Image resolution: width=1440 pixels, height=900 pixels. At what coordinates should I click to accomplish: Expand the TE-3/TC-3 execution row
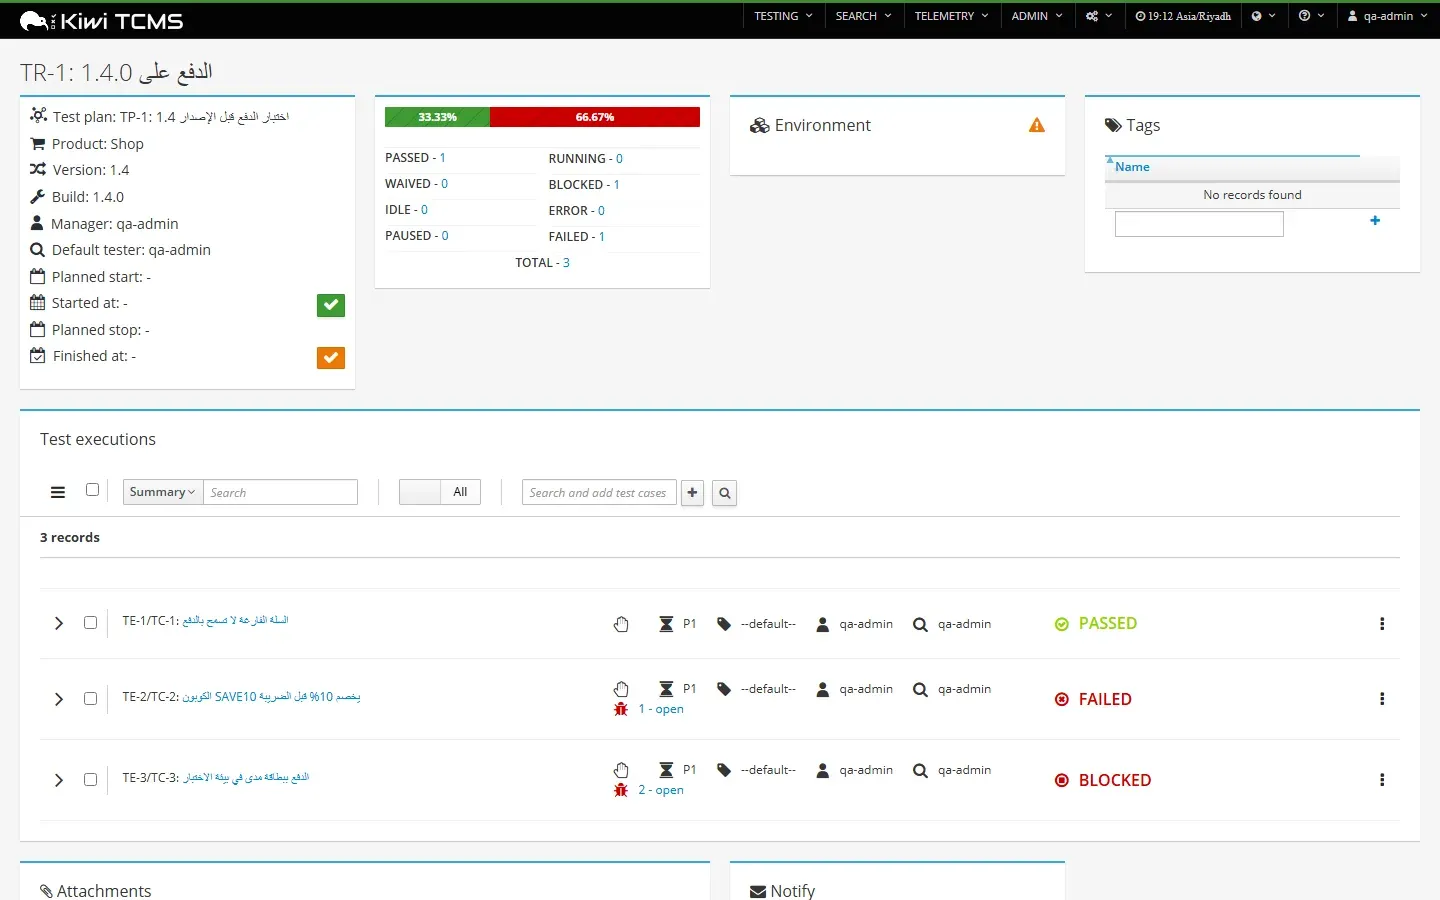pos(59,780)
